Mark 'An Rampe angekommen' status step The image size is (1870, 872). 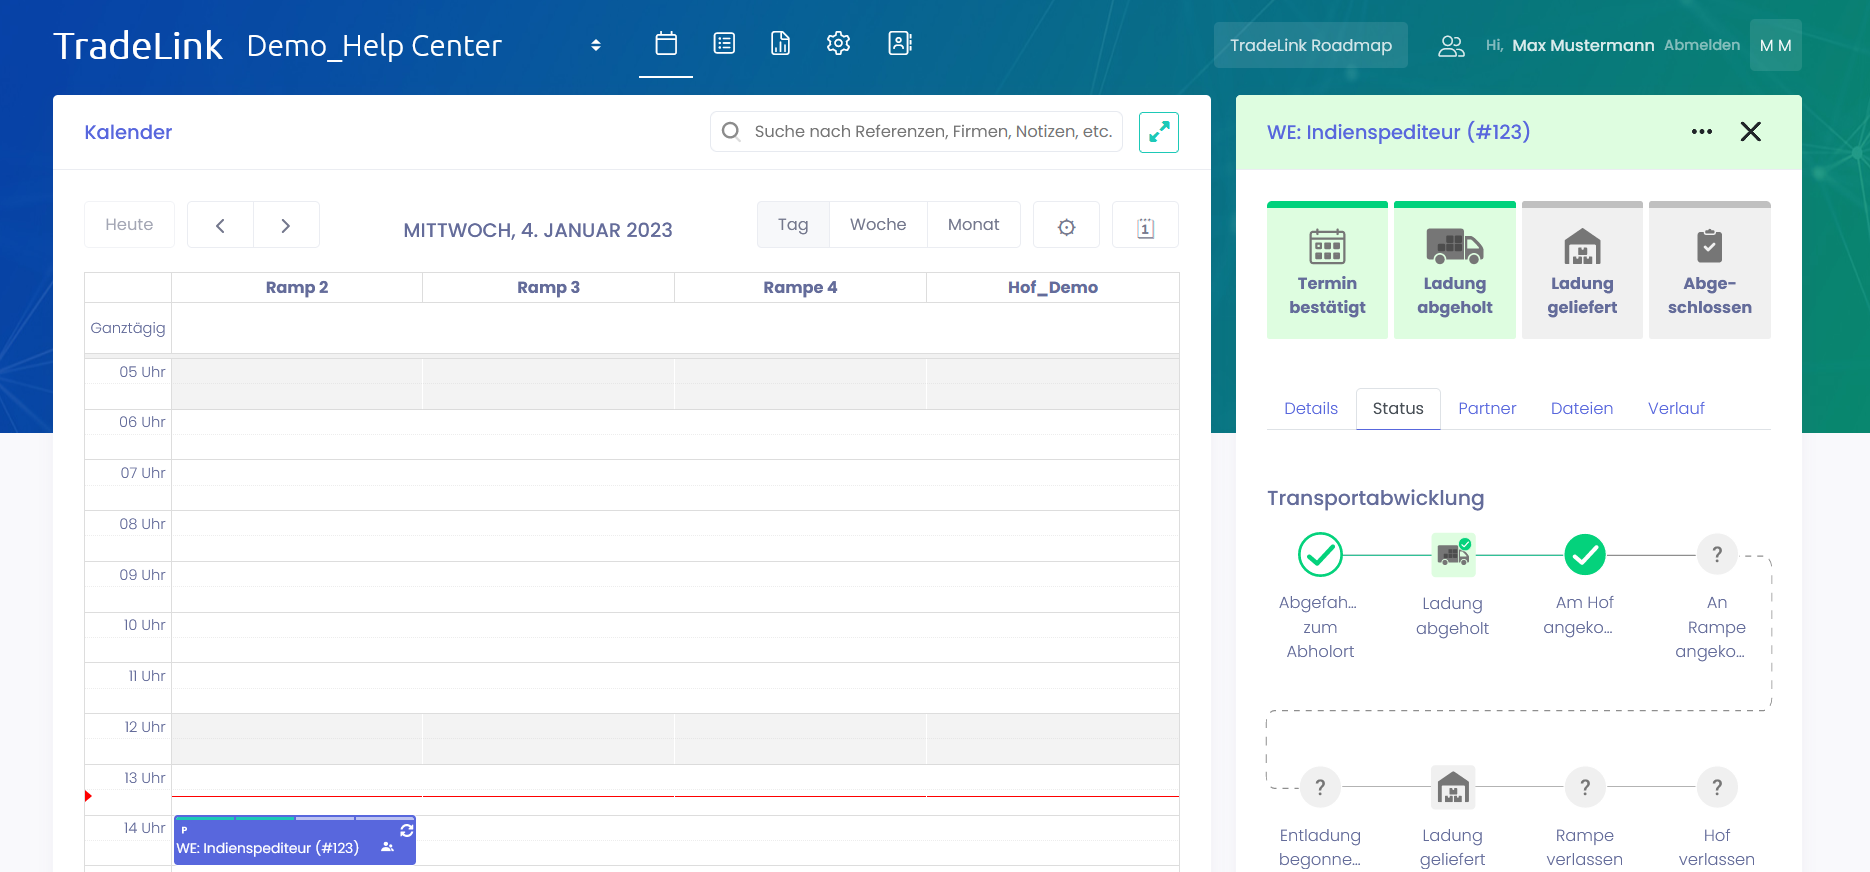tap(1716, 554)
